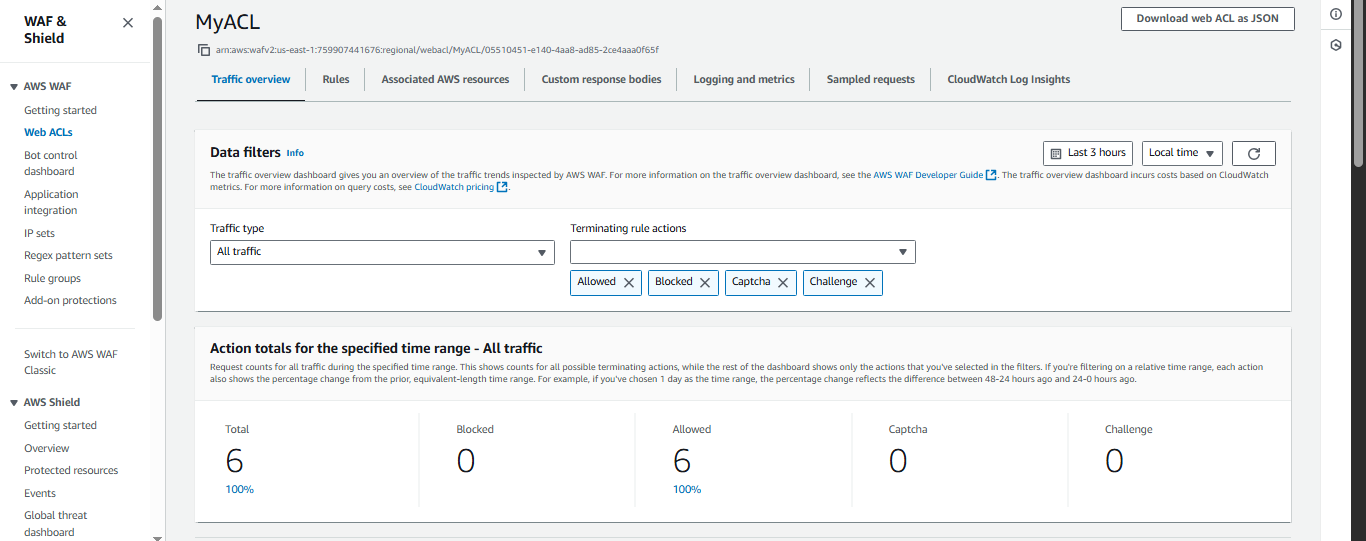Open Rule groups in the sidebar

click(x=52, y=278)
